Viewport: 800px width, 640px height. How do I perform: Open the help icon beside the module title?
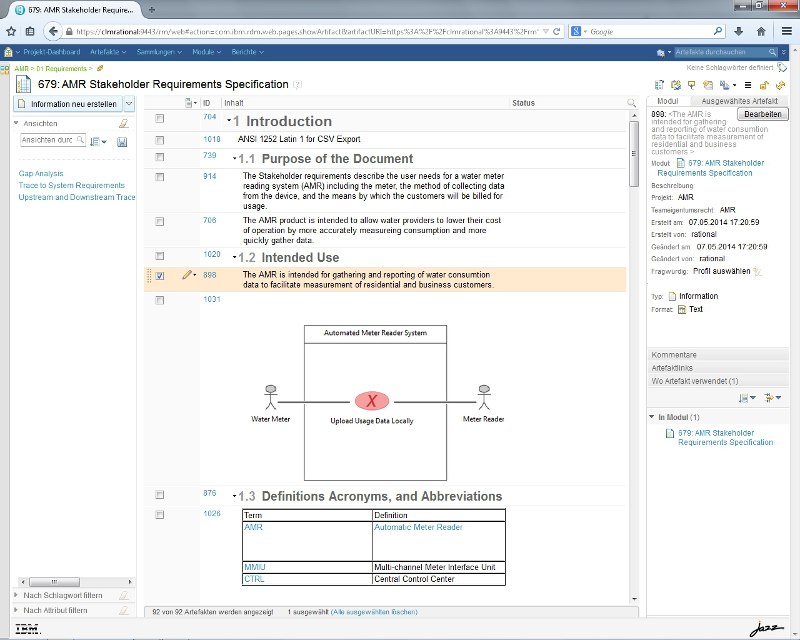[298, 85]
